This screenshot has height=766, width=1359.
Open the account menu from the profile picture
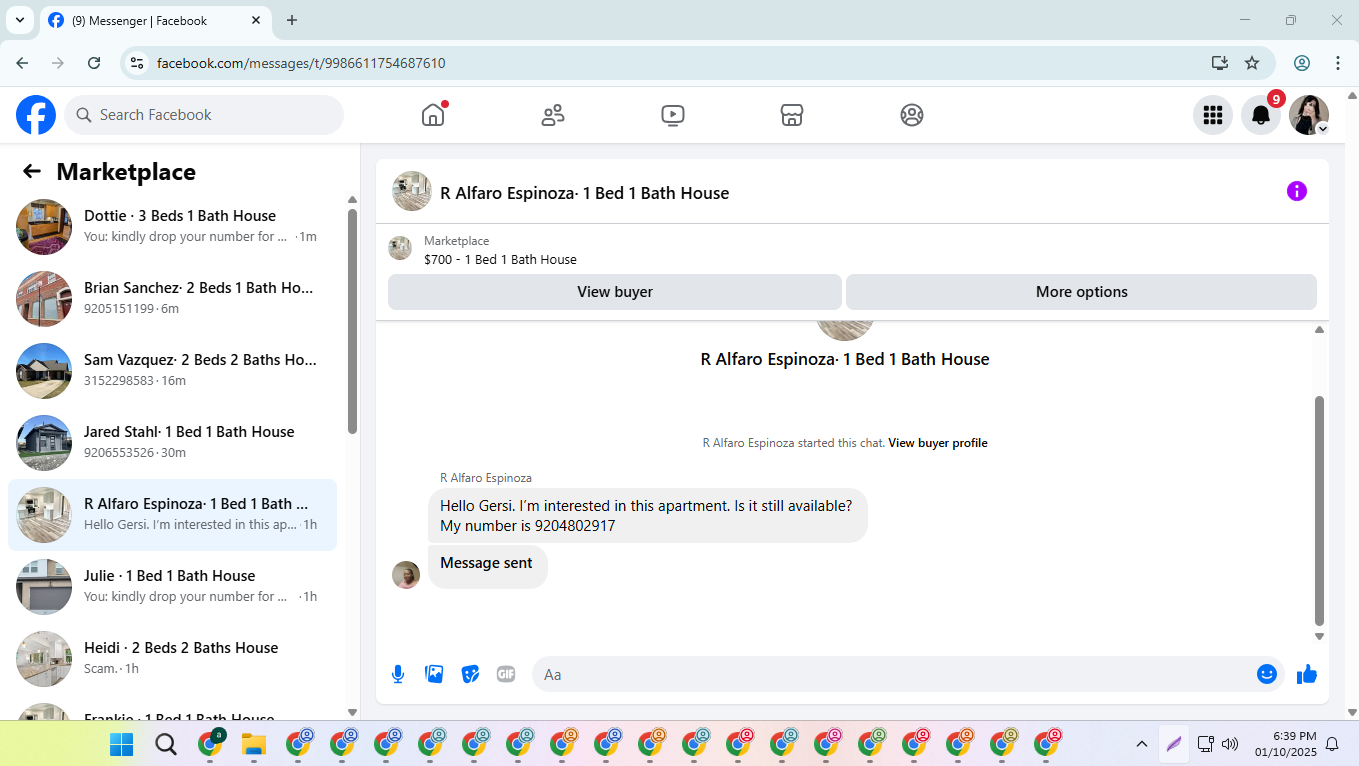point(1309,115)
